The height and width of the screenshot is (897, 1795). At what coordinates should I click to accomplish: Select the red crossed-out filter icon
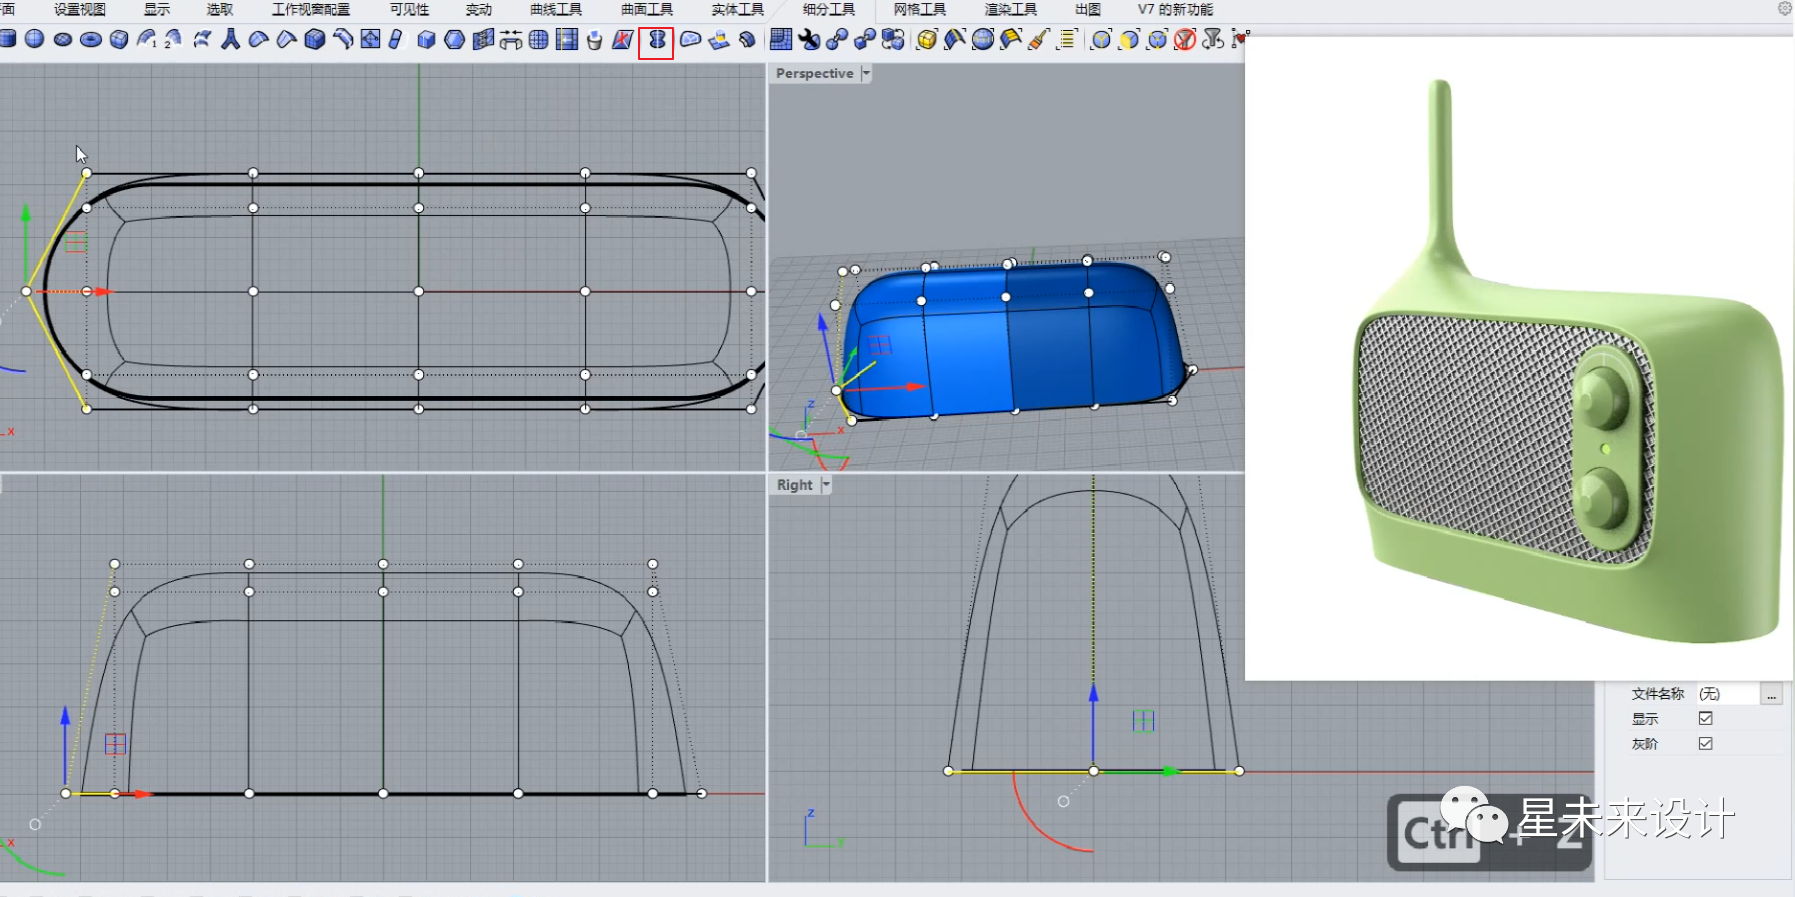coord(1185,39)
